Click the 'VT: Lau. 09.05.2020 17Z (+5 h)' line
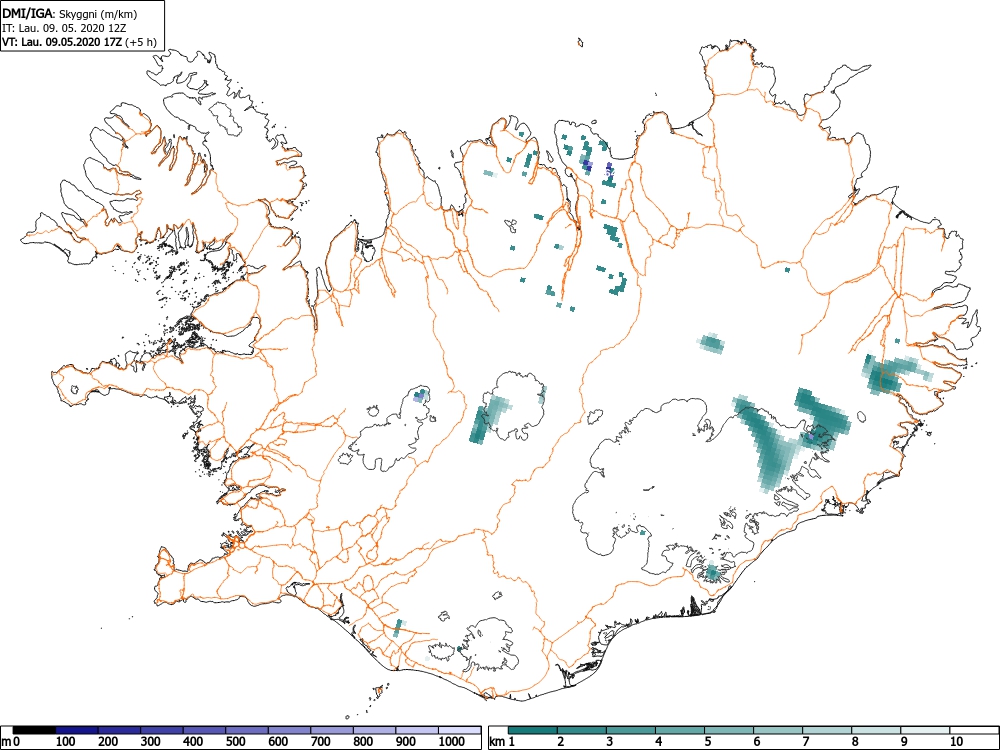Image resolution: width=1000 pixels, height=750 pixels. click(x=79, y=43)
